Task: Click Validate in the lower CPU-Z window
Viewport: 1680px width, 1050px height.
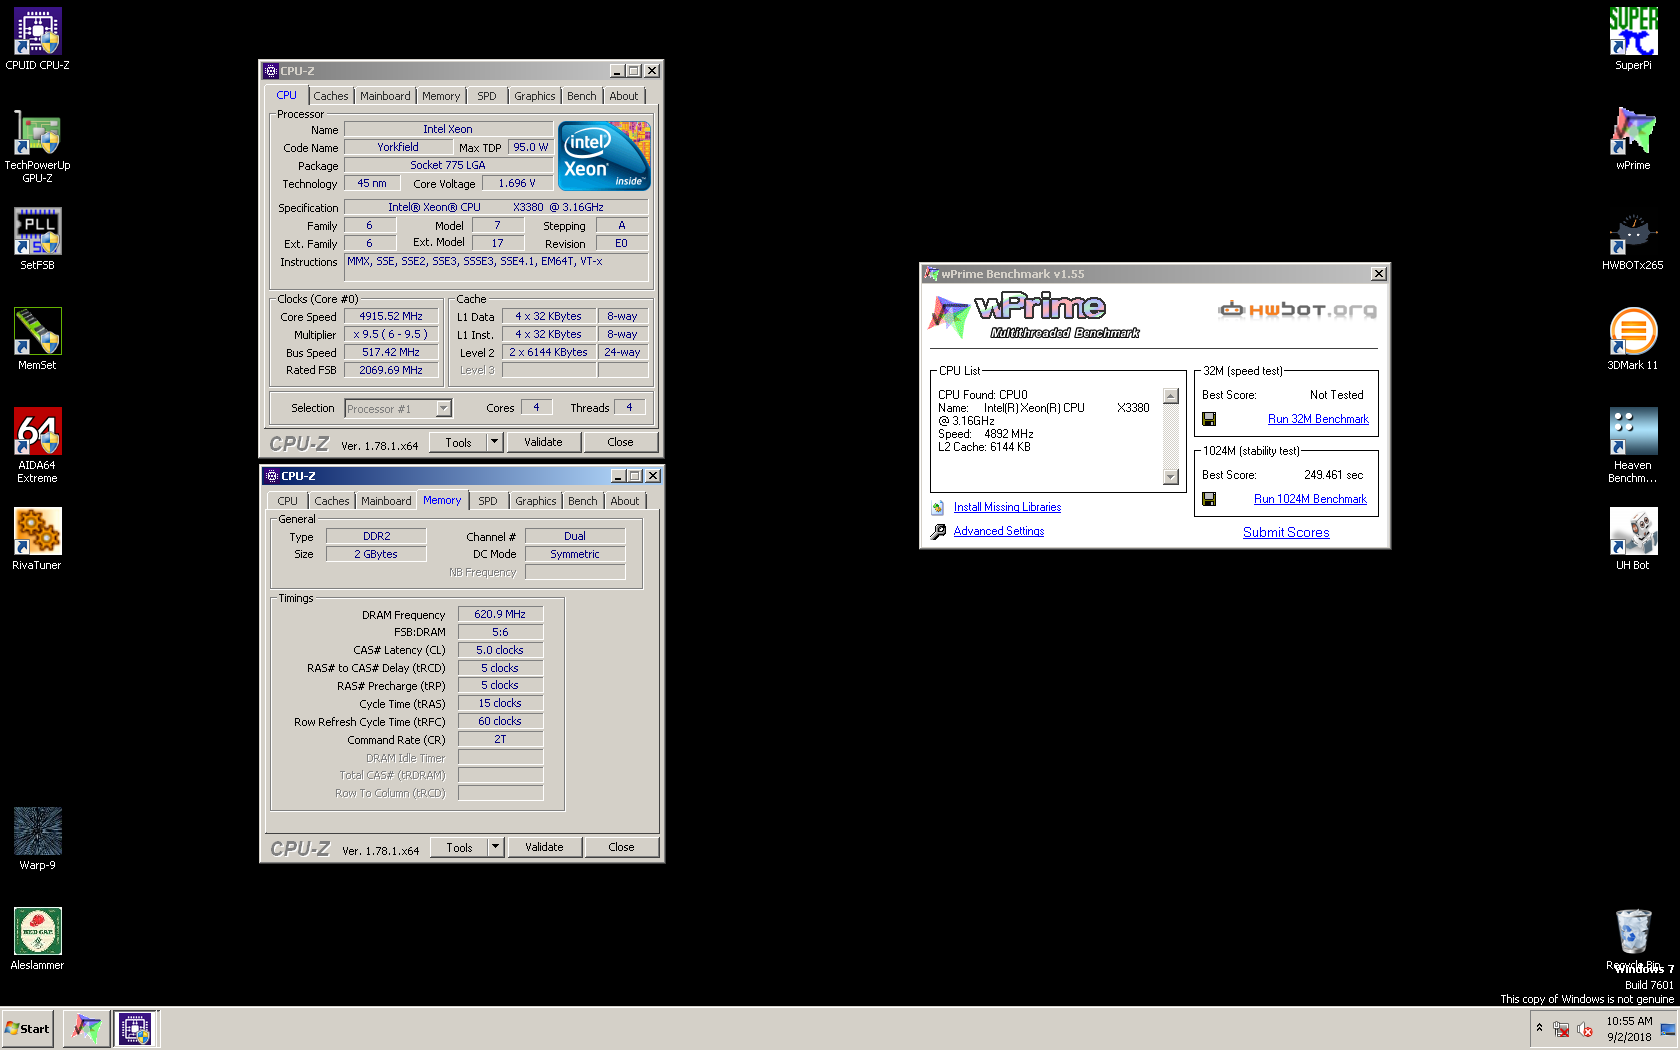Action: [x=544, y=847]
